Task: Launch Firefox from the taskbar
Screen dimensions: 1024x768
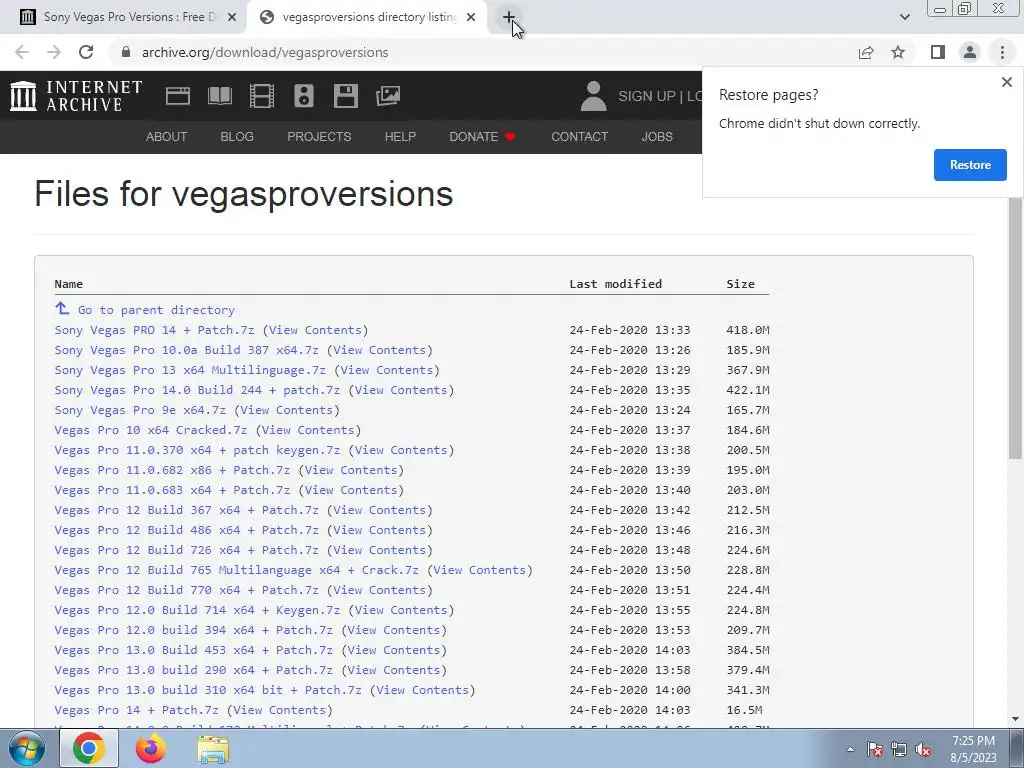Action: click(151, 748)
